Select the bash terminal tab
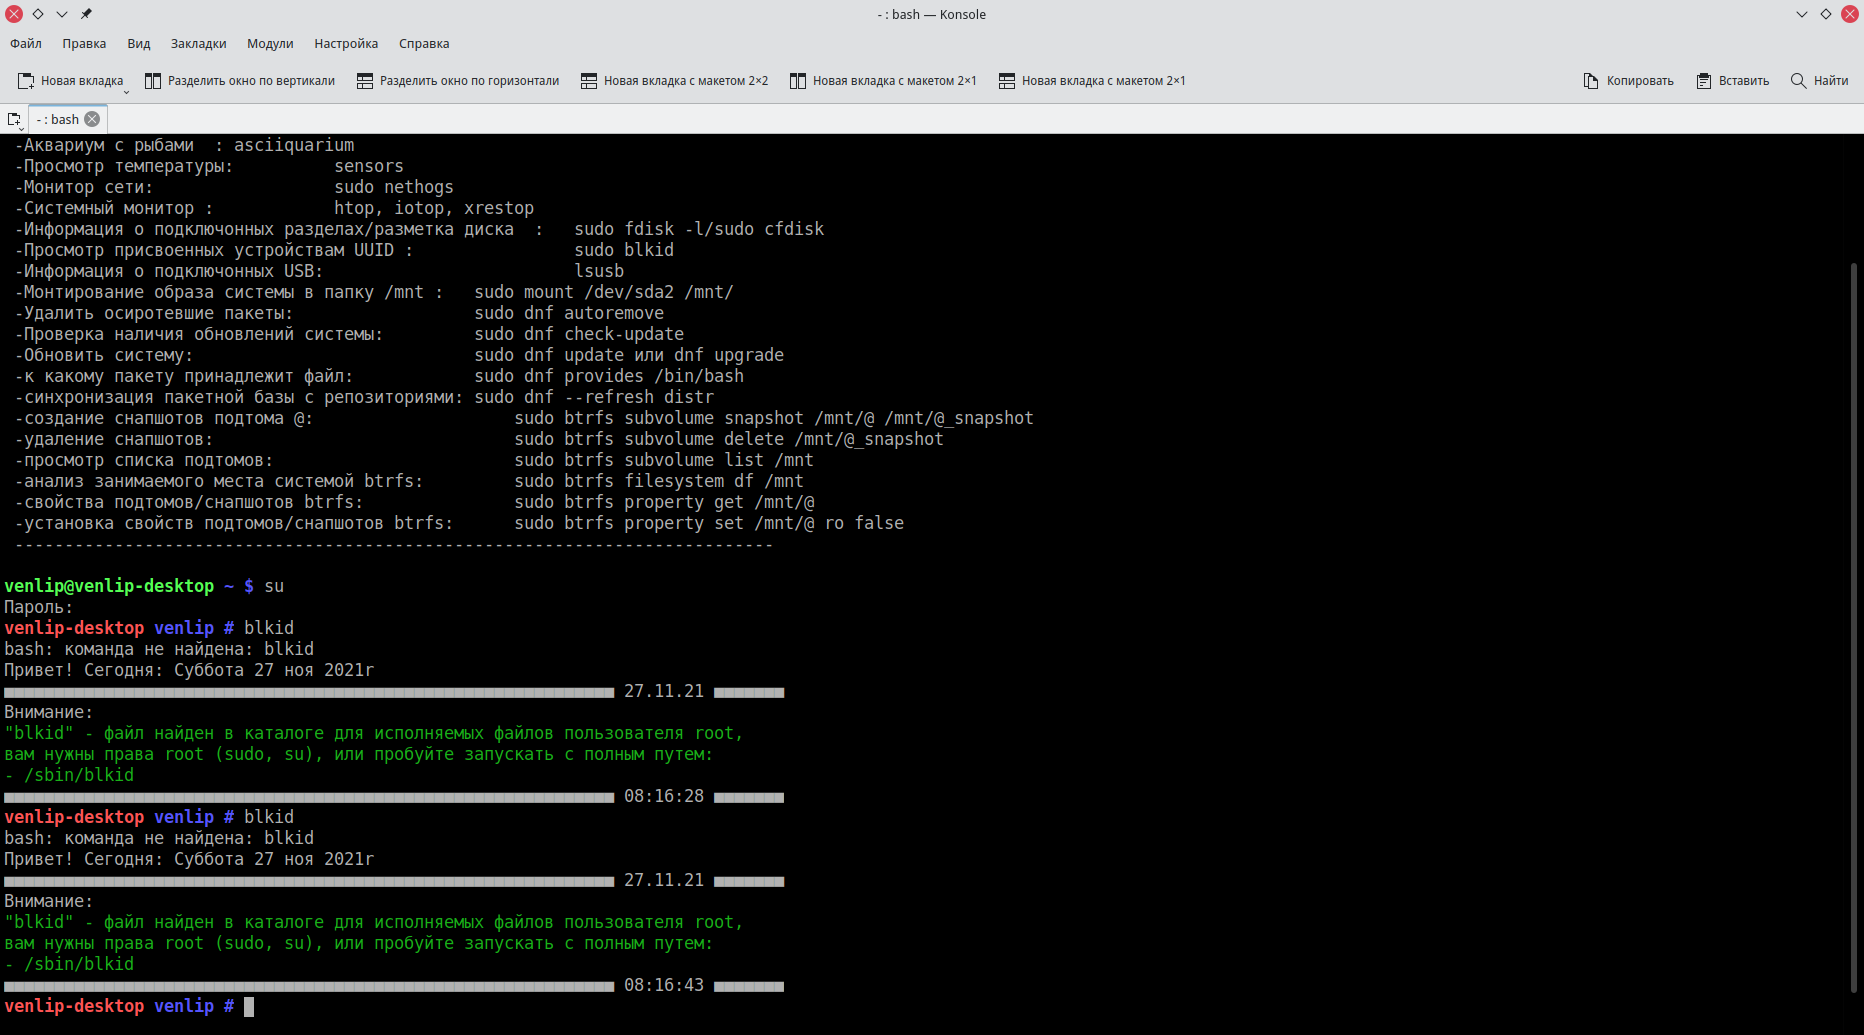This screenshot has width=1864, height=1035. pyautogui.click(x=60, y=119)
